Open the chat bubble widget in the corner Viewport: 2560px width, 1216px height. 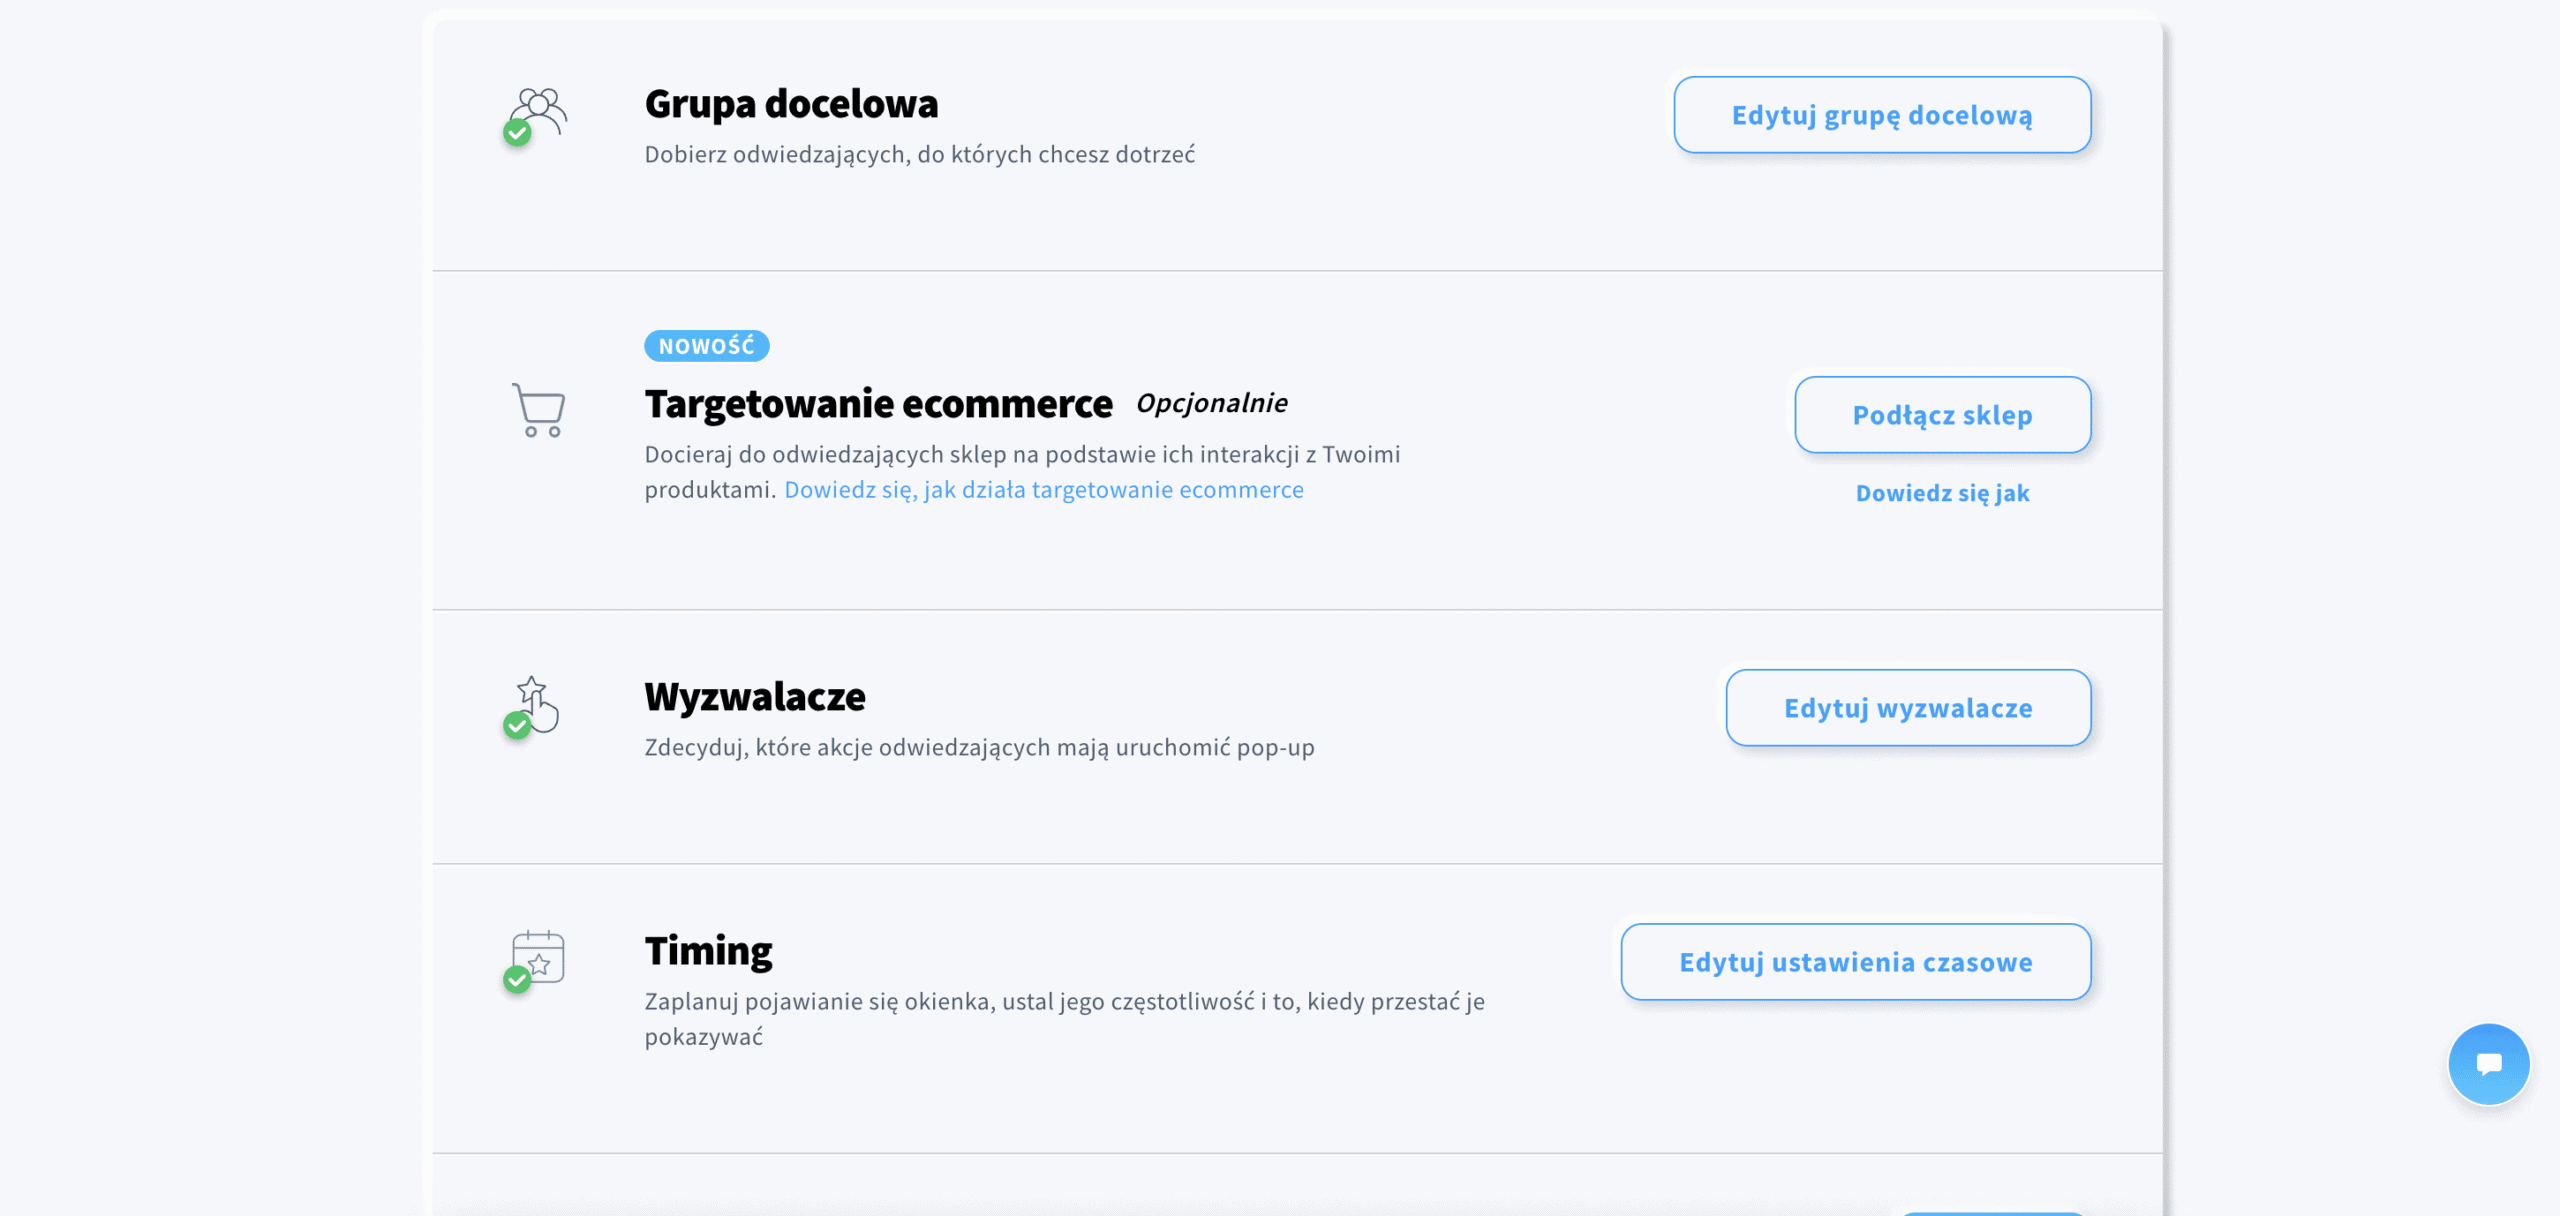tap(2489, 1063)
